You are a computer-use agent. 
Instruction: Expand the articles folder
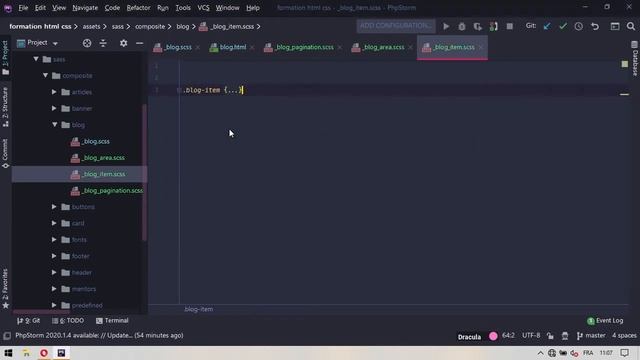point(54,92)
